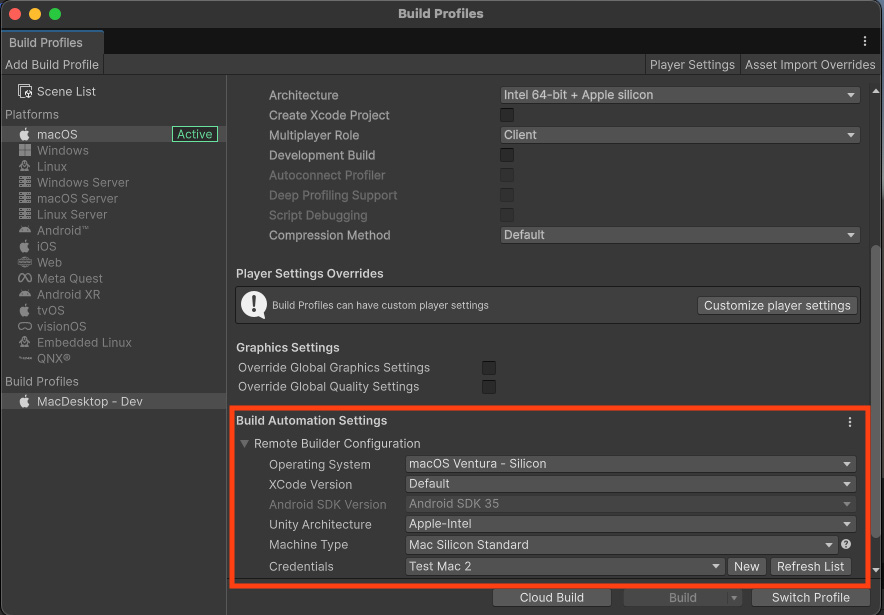Click the Cloud Build button
Image resolution: width=884 pixels, height=615 pixels.
point(551,598)
